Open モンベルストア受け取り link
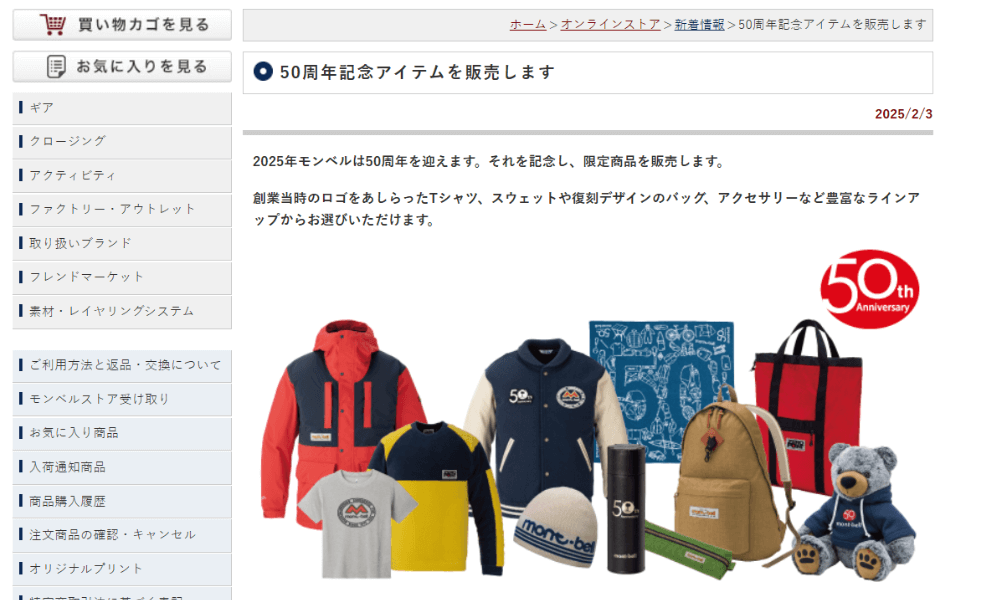The image size is (1000, 600). pyautogui.click(x=99, y=400)
